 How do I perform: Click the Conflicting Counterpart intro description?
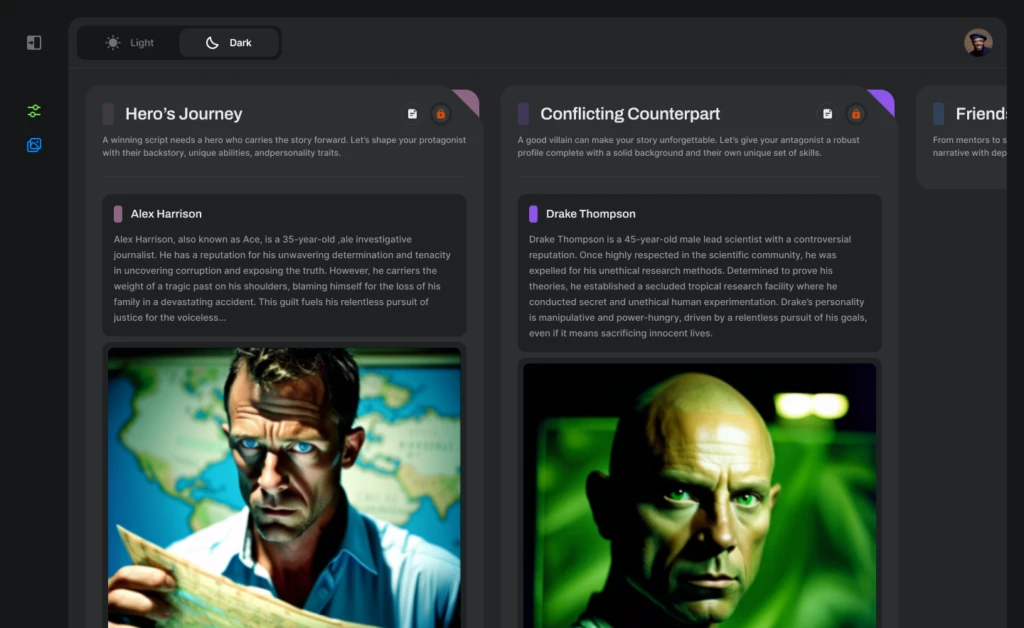(x=688, y=146)
